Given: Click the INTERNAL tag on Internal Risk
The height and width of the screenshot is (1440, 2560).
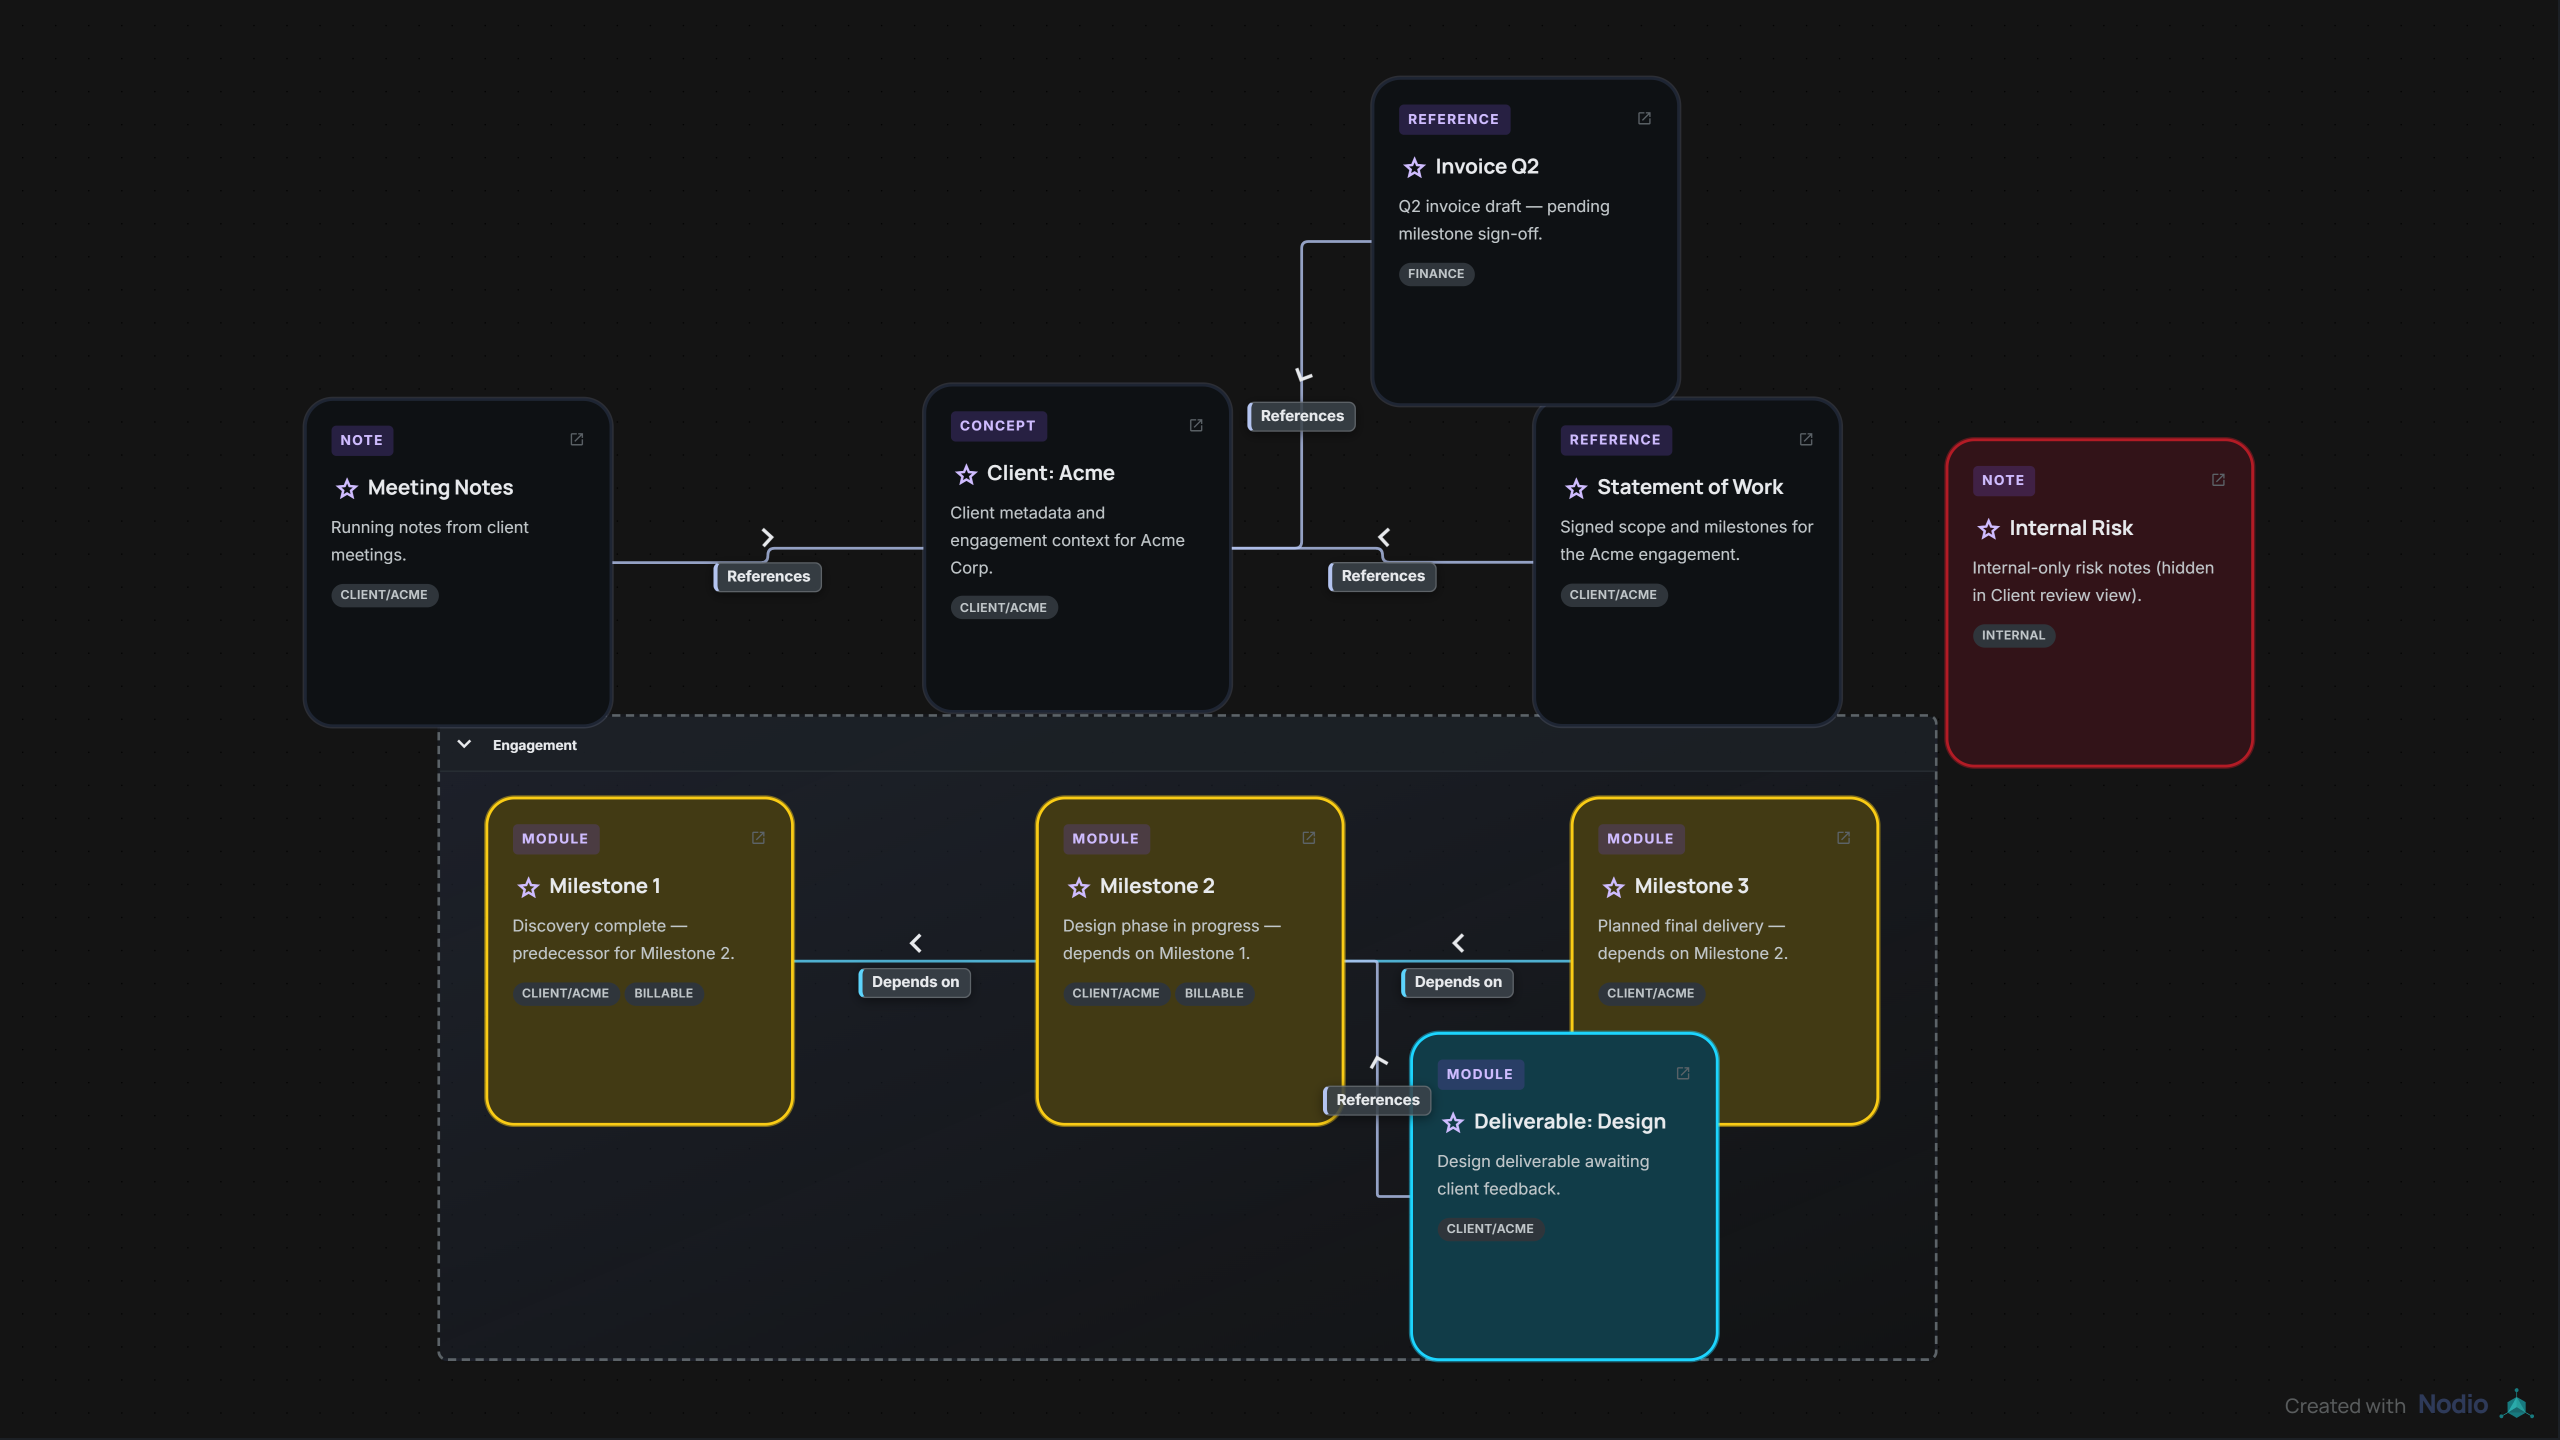Looking at the screenshot, I should pos(2013,636).
